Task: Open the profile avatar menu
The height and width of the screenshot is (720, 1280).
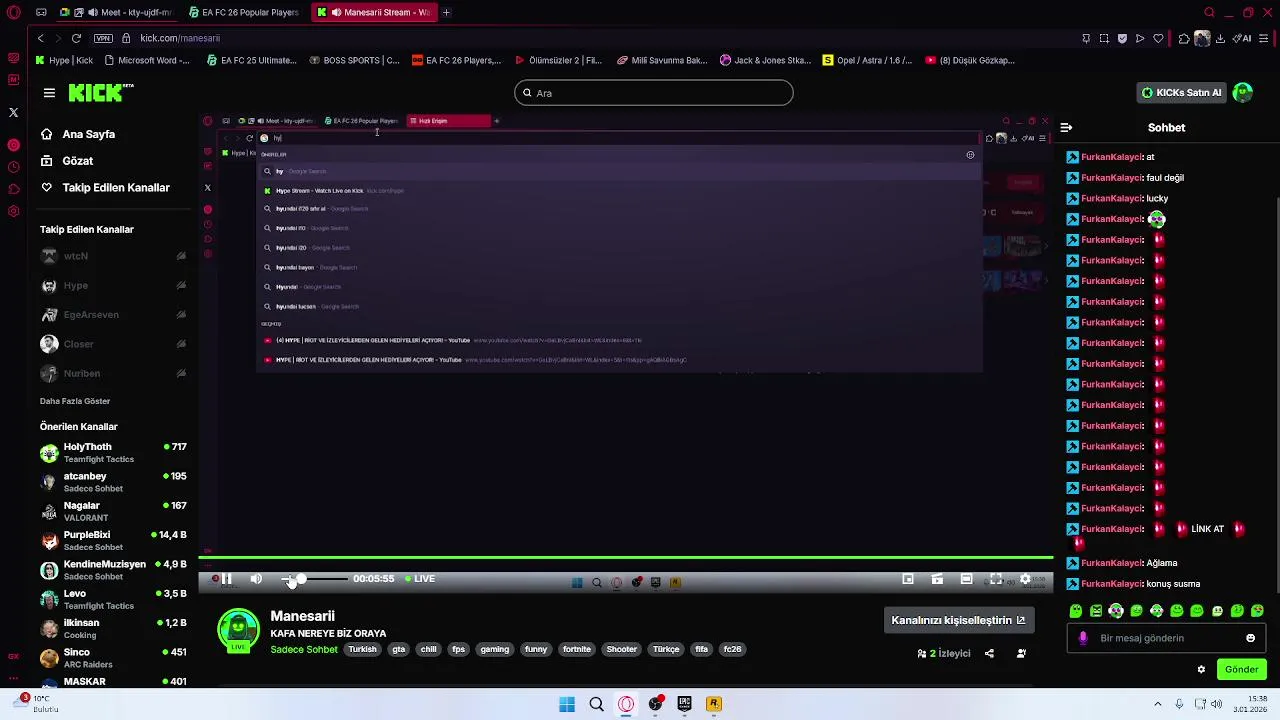Action: click(1243, 93)
